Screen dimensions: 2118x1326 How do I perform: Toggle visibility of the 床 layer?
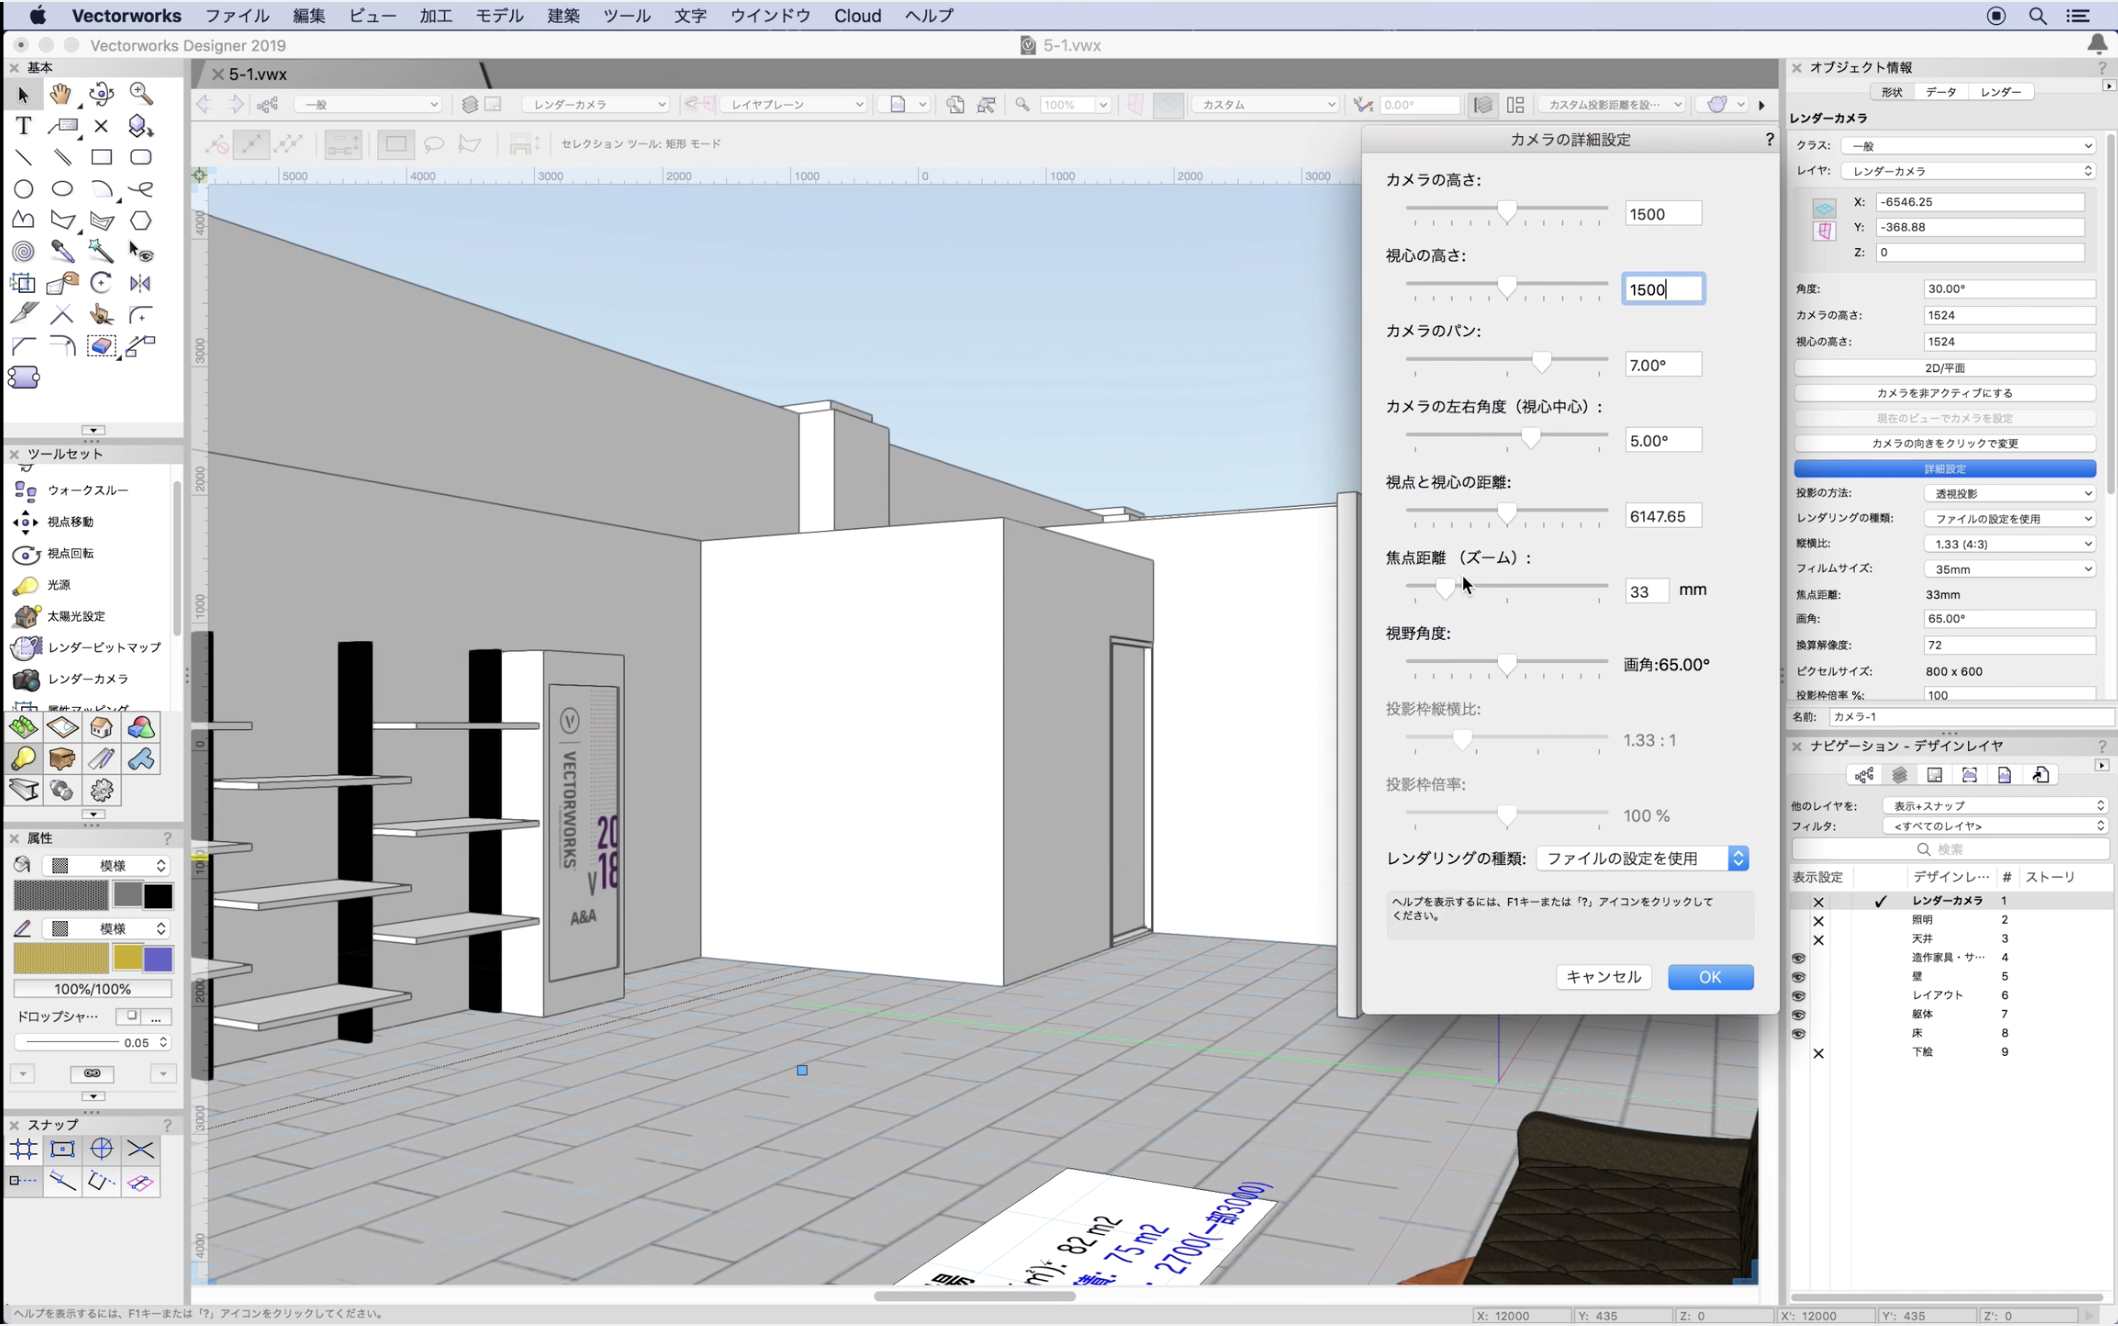pyautogui.click(x=1799, y=1034)
